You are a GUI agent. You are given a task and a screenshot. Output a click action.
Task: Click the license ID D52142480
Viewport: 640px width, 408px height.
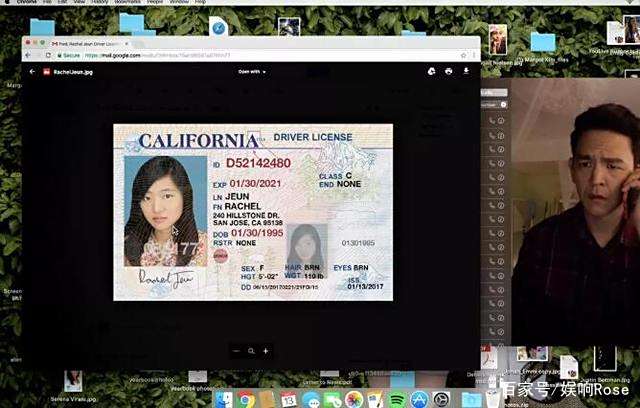pyautogui.click(x=258, y=163)
